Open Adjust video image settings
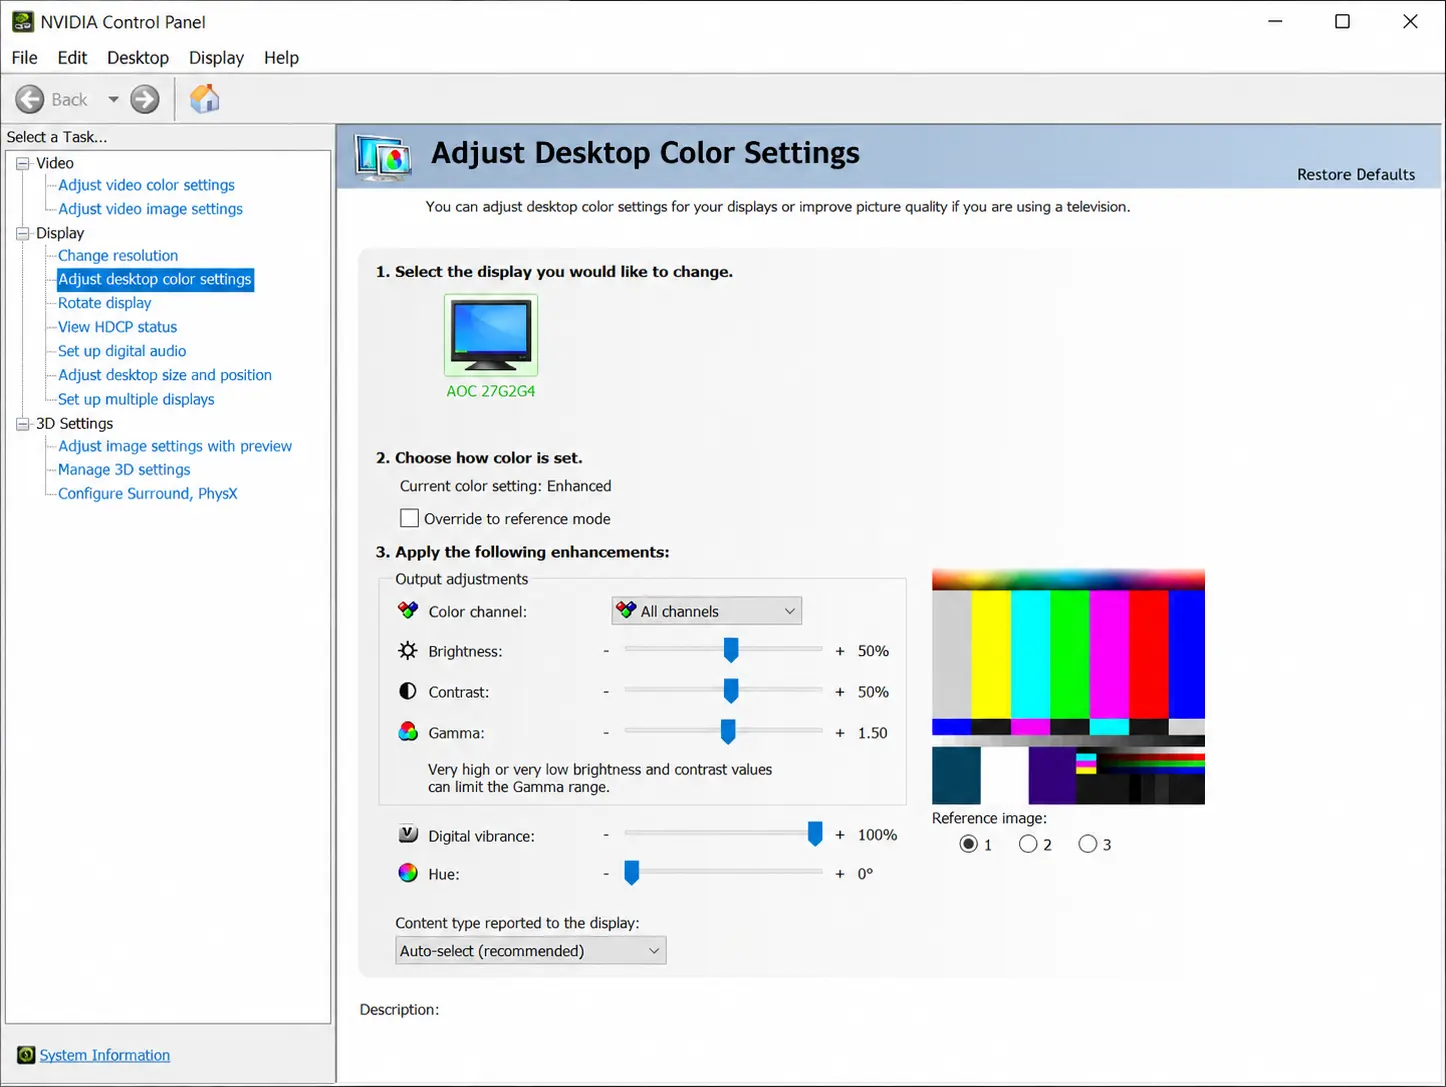 pos(150,209)
